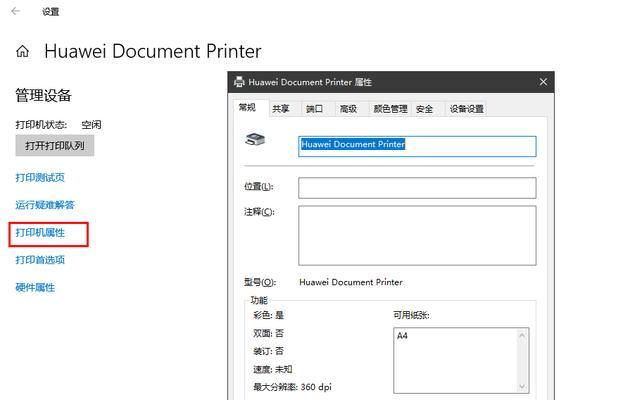
Task: Open the 硬件属性 link
Action: click(x=35, y=287)
